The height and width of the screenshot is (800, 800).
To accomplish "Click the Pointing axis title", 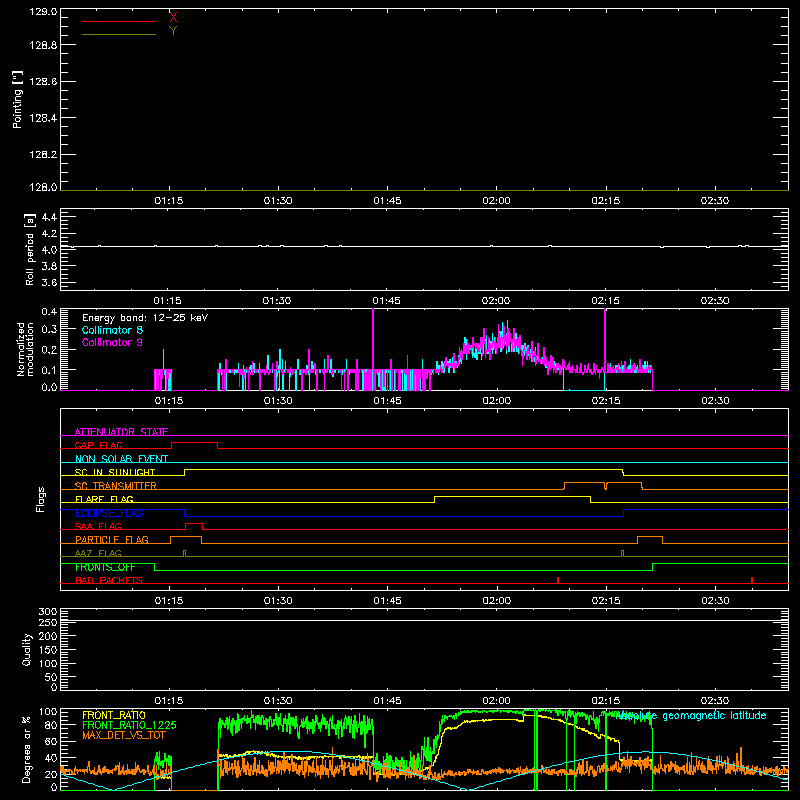I will tap(17, 99).
